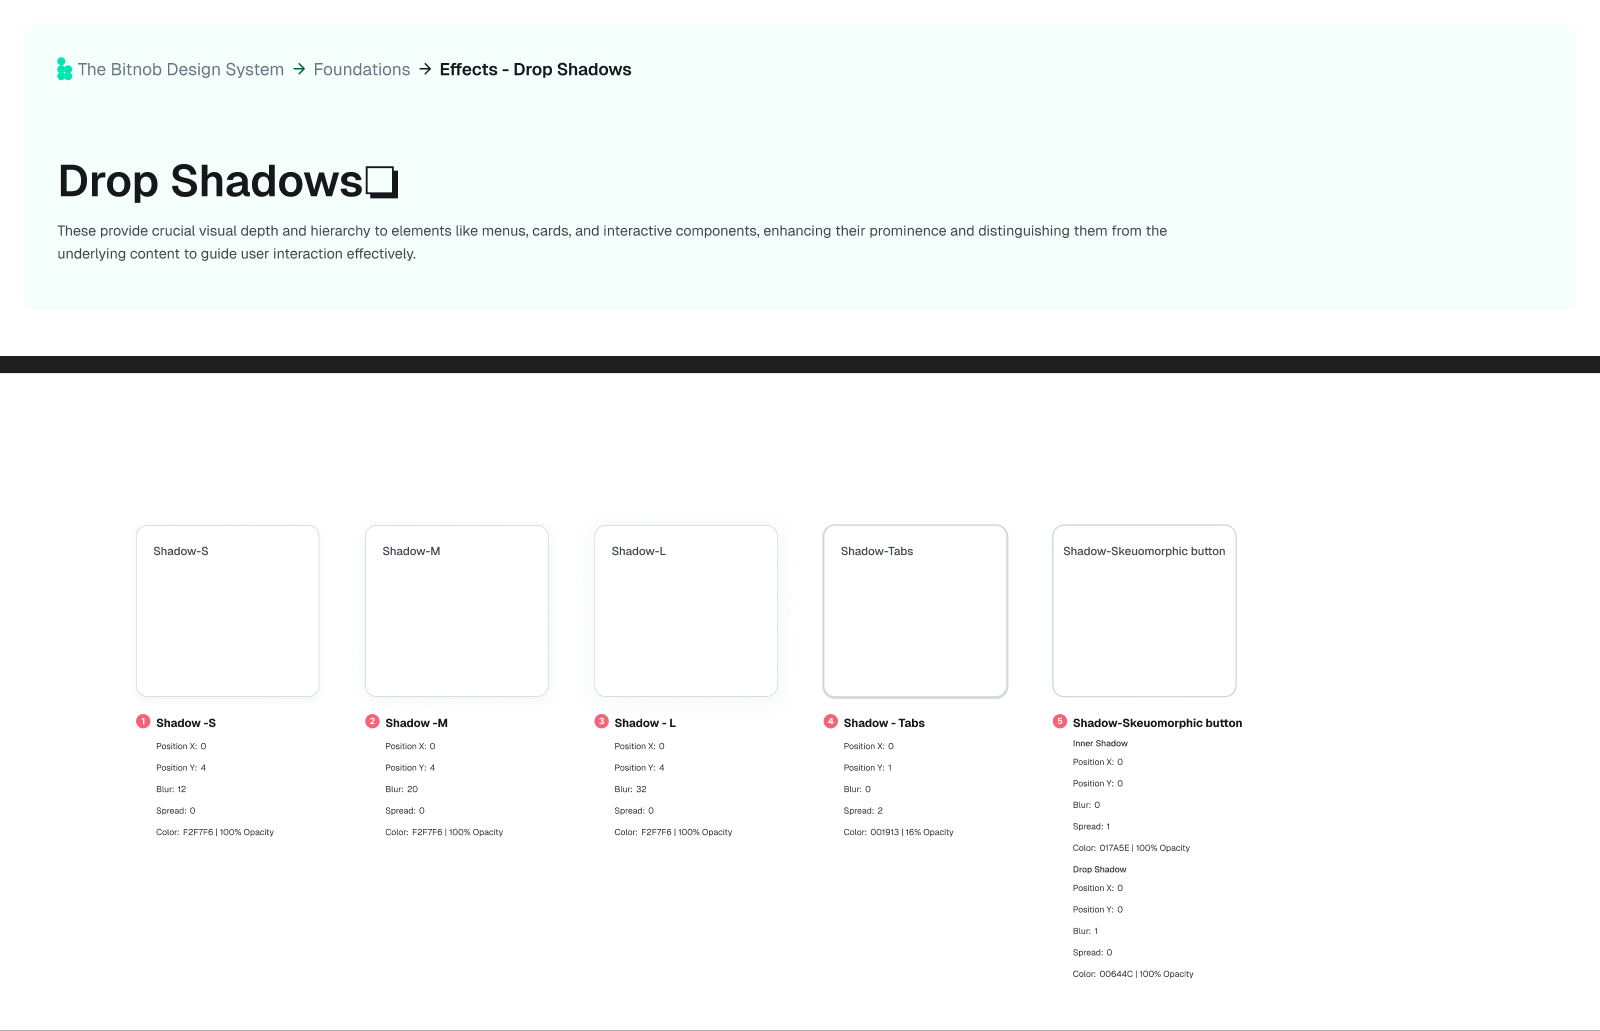Image resolution: width=1600 pixels, height=1031 pixels.
Task: Go to Foundations breadcrumb
Action: click(362, 69)
